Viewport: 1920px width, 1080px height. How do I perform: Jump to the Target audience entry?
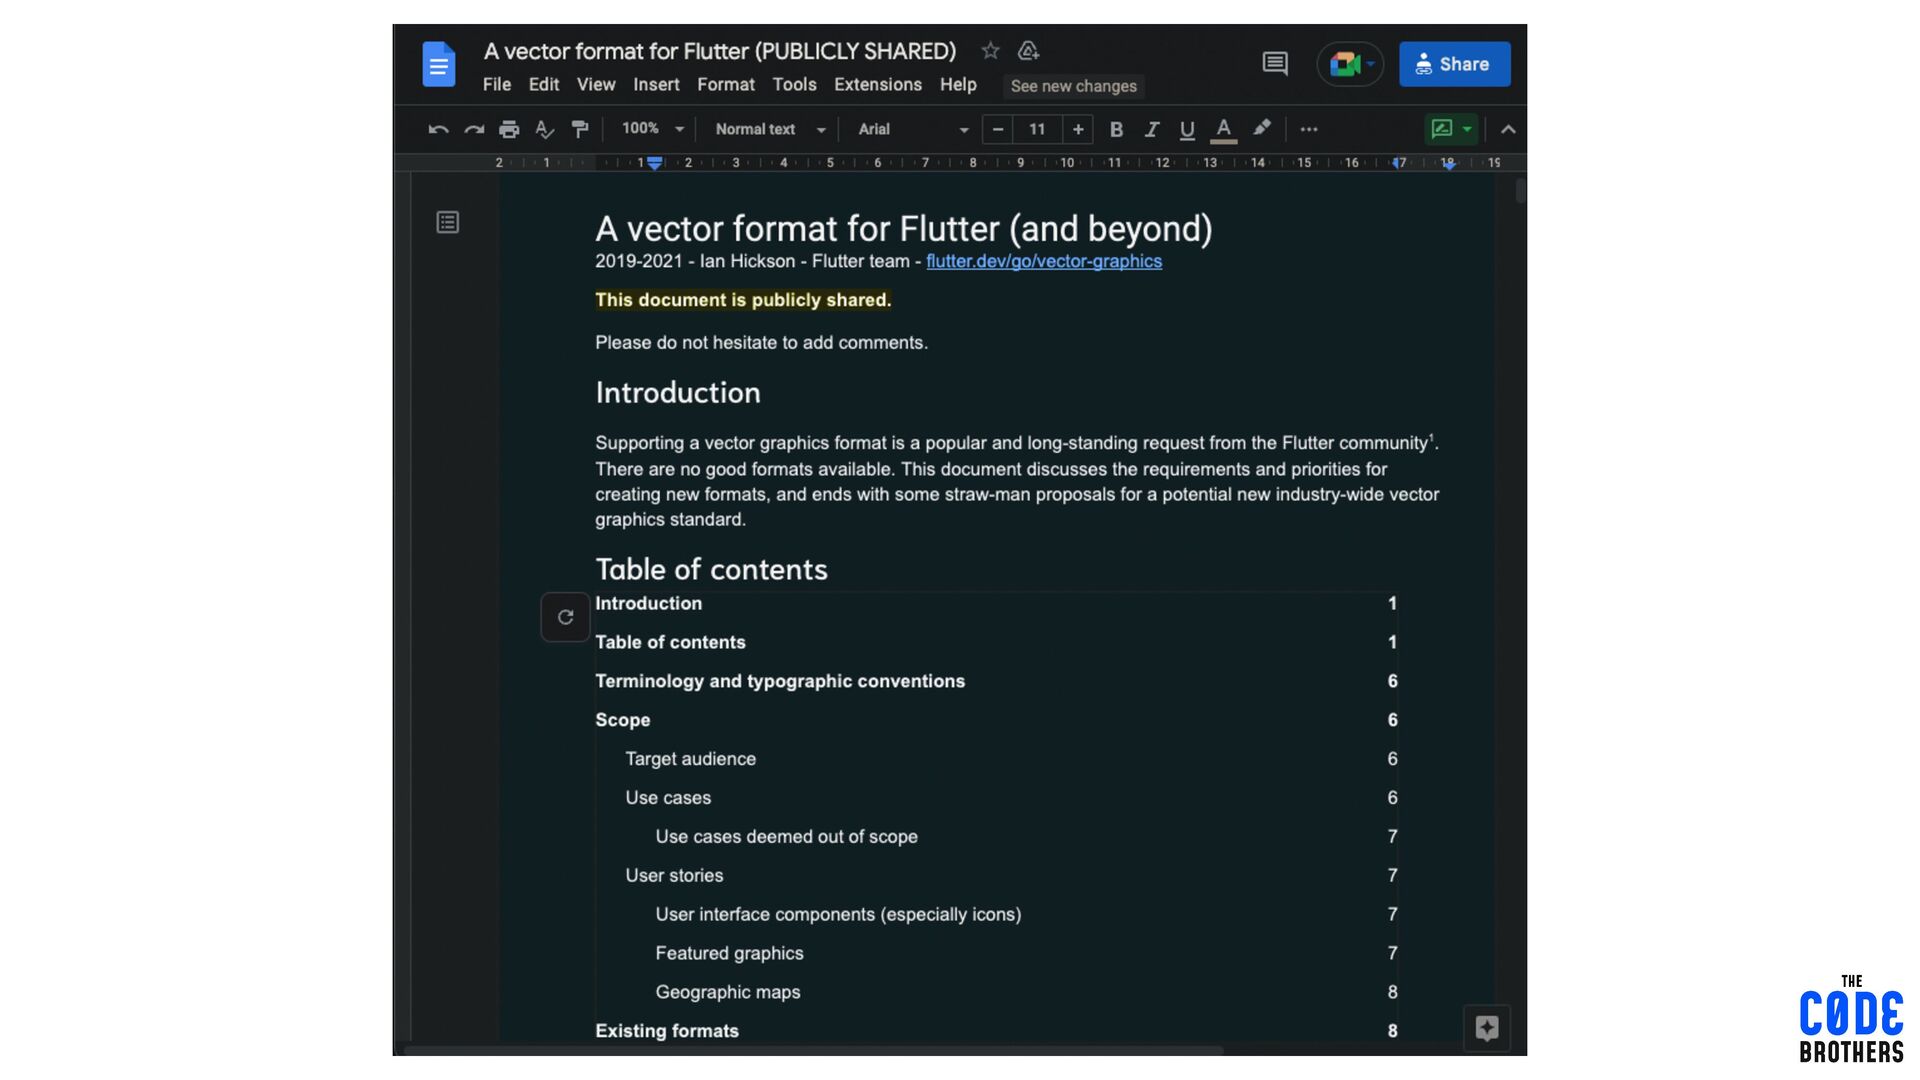point(690,759)
